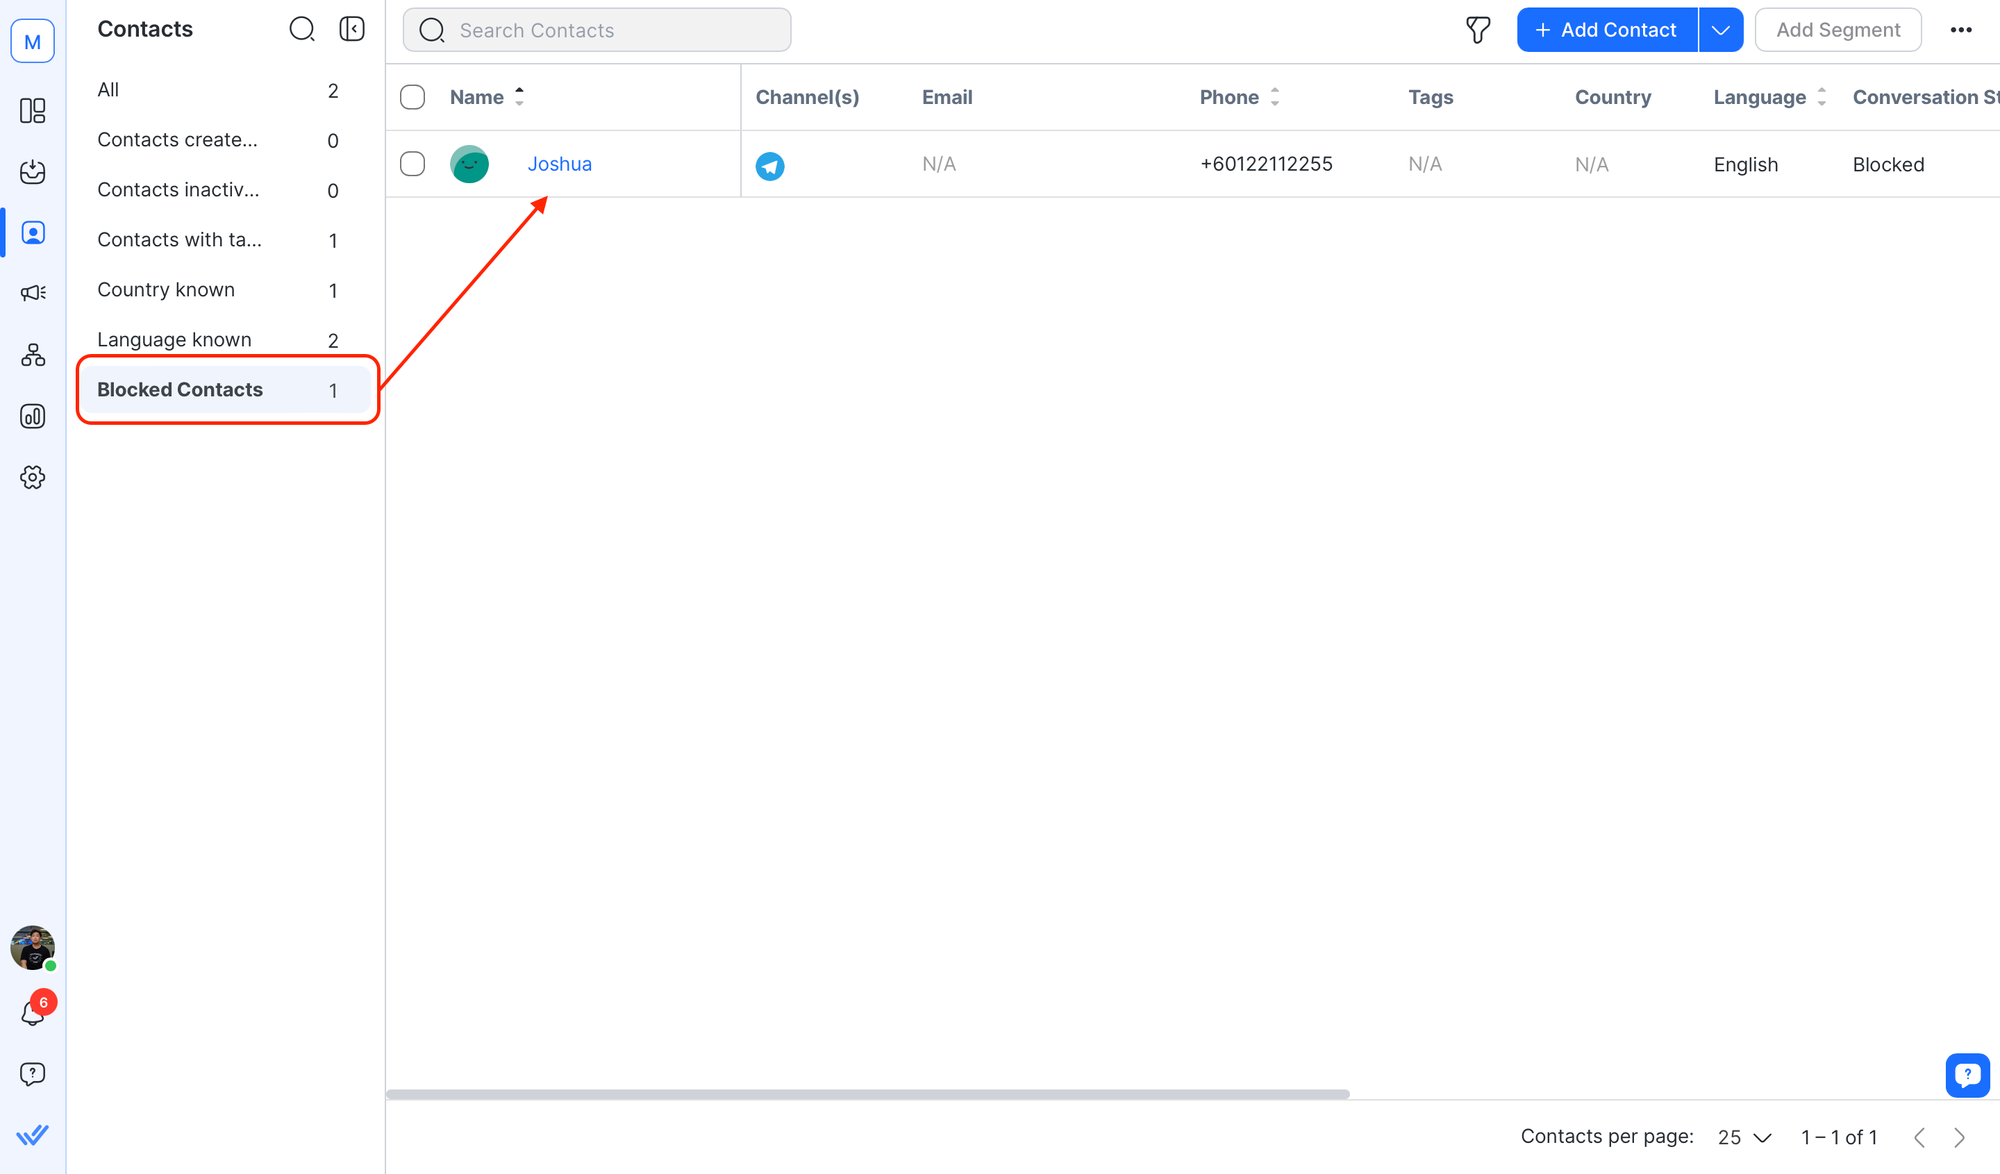This screenshot has height=1174, width=2000.
Task: Click the filter funnel icon
Action: [1477, 30]
